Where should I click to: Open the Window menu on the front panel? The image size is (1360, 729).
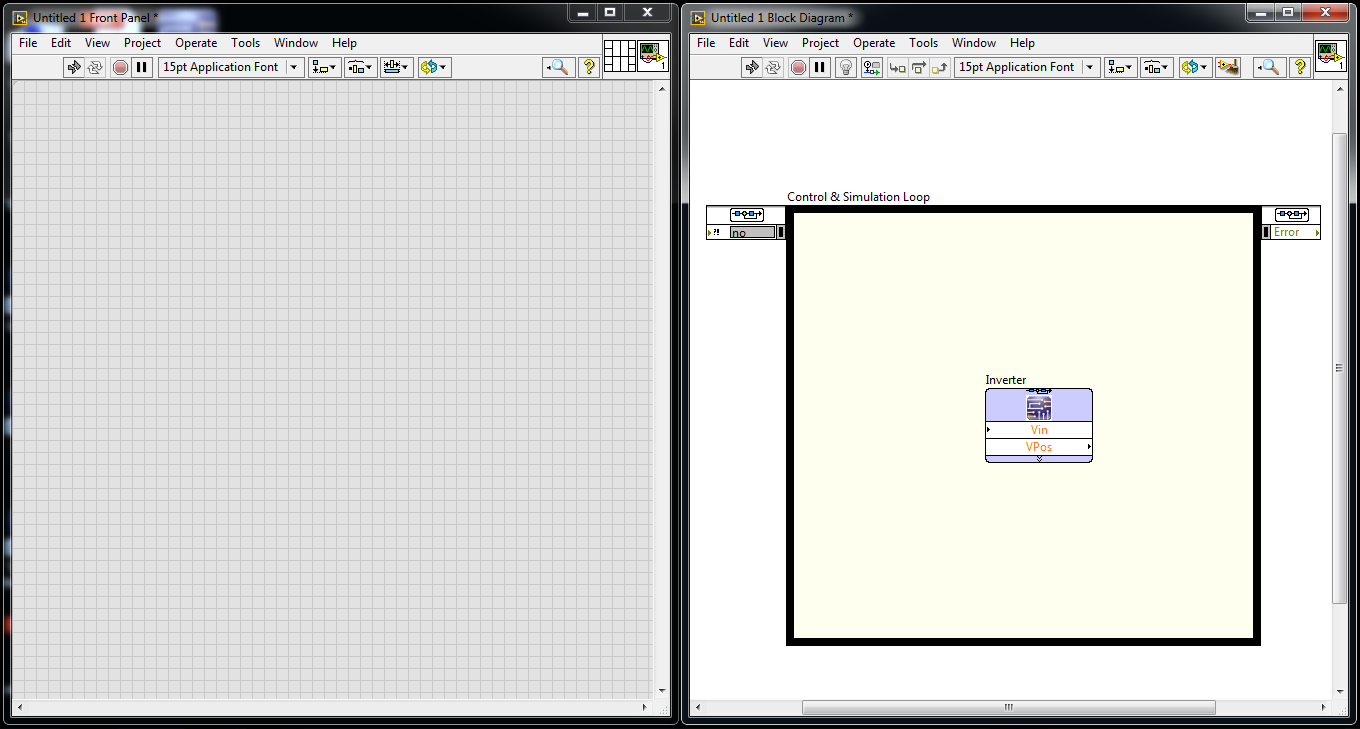point(296,43)
